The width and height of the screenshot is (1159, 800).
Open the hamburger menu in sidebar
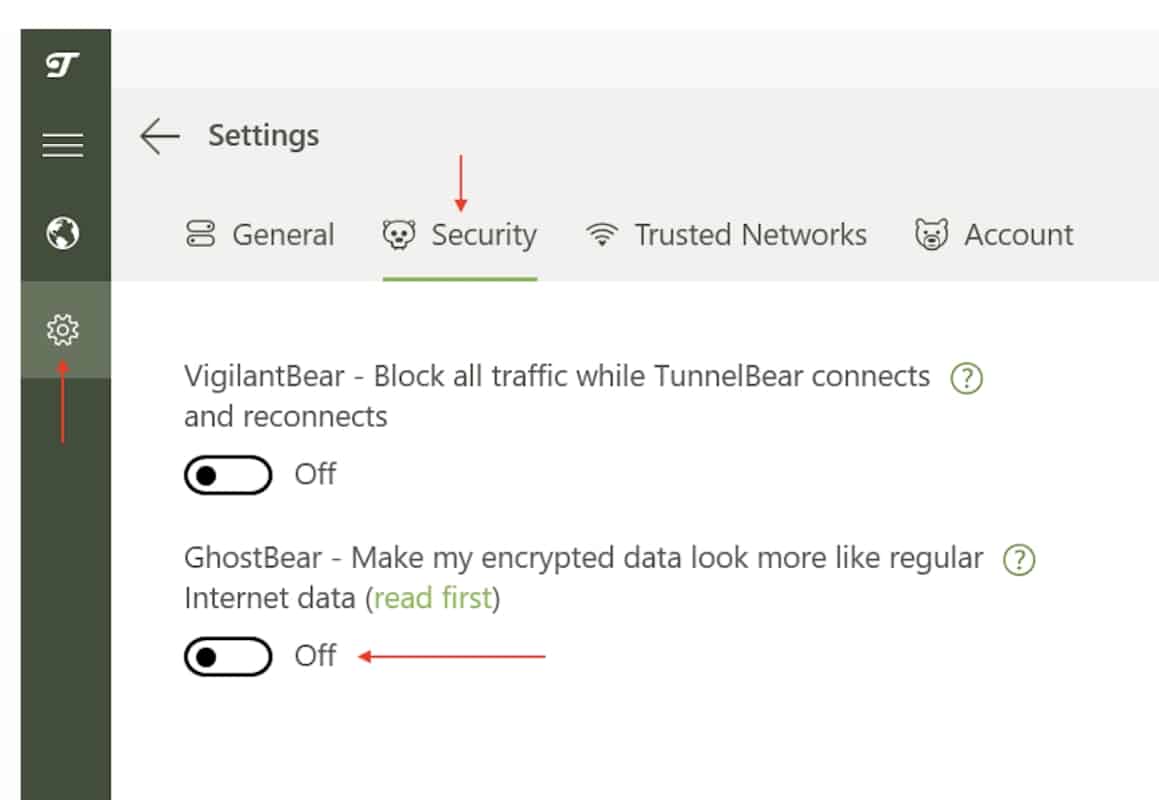63,145
